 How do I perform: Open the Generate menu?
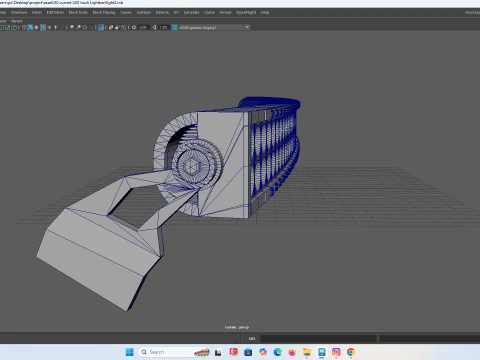tap(191, 12)
